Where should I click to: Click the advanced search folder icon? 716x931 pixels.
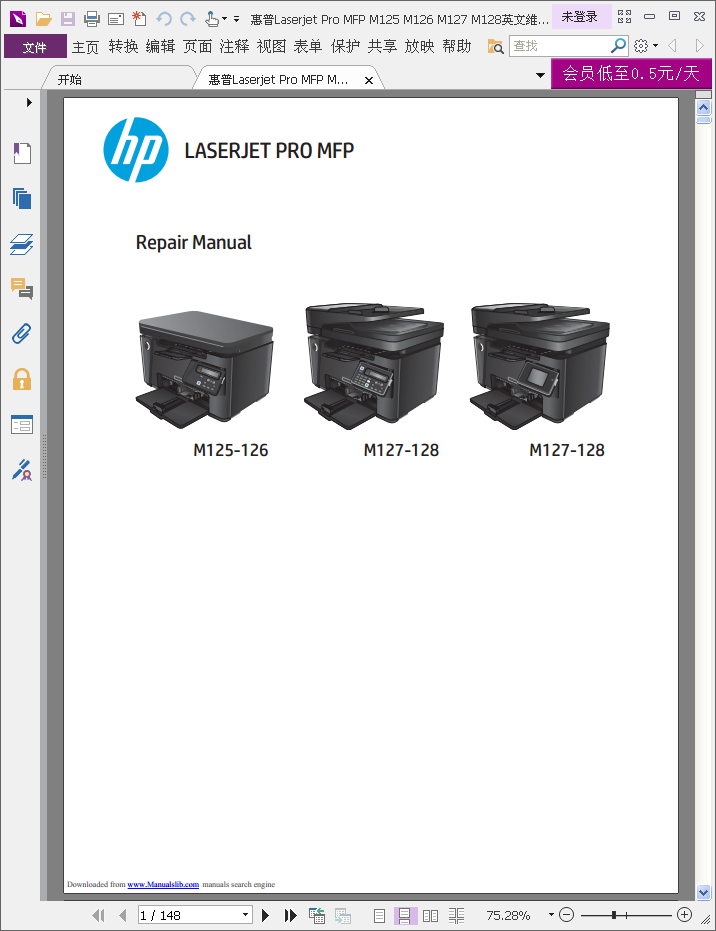495,46
